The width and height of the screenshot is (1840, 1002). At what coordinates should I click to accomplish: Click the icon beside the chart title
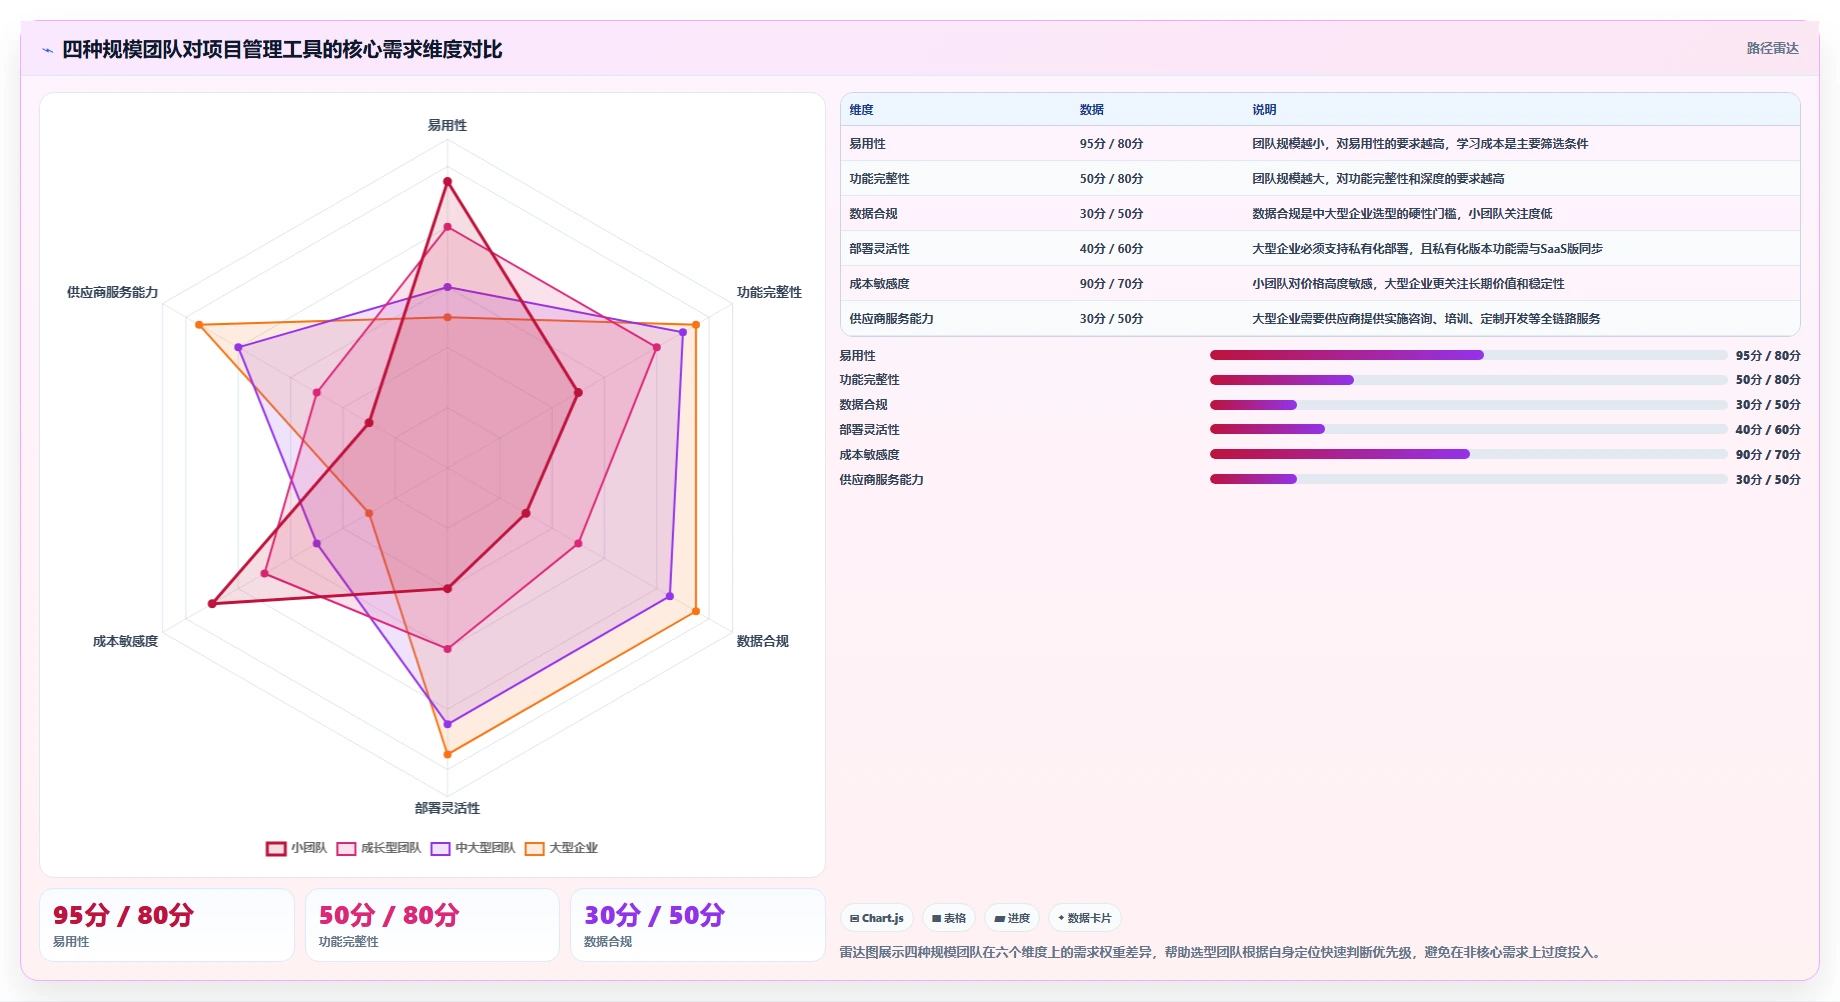click(x=47, y=50)
